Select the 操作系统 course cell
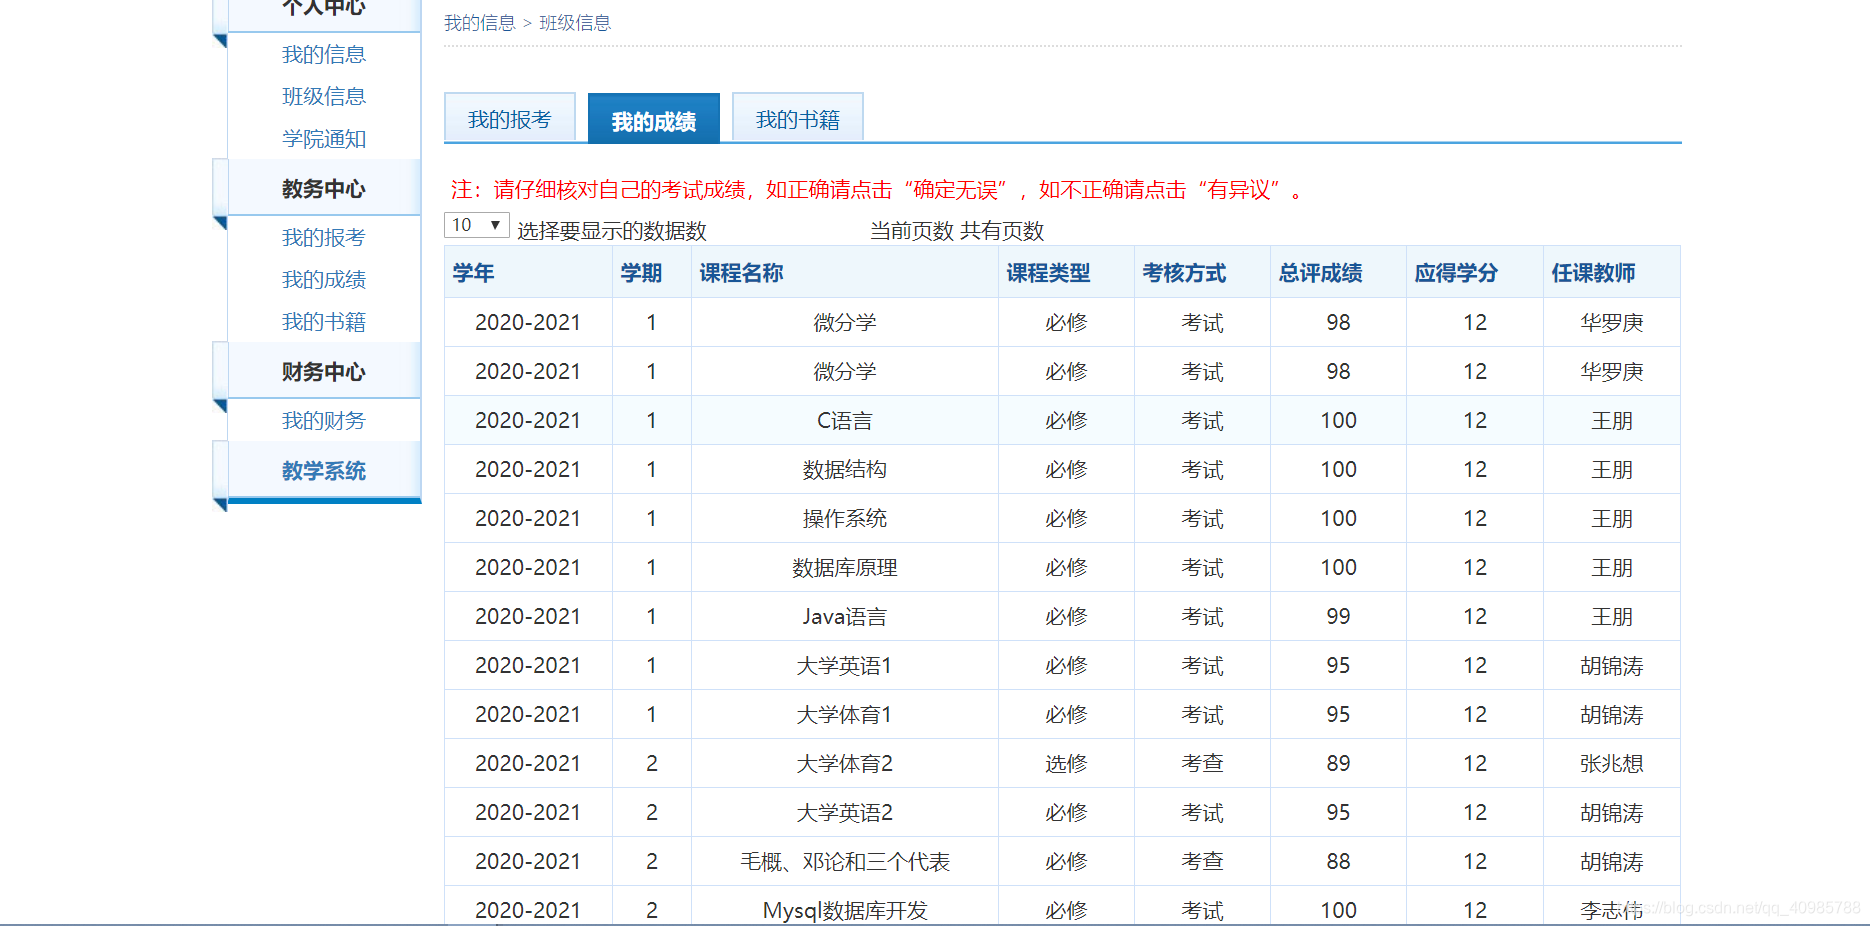The width and height of the screenshot is (1870, 926). click(x=845, y=518)
